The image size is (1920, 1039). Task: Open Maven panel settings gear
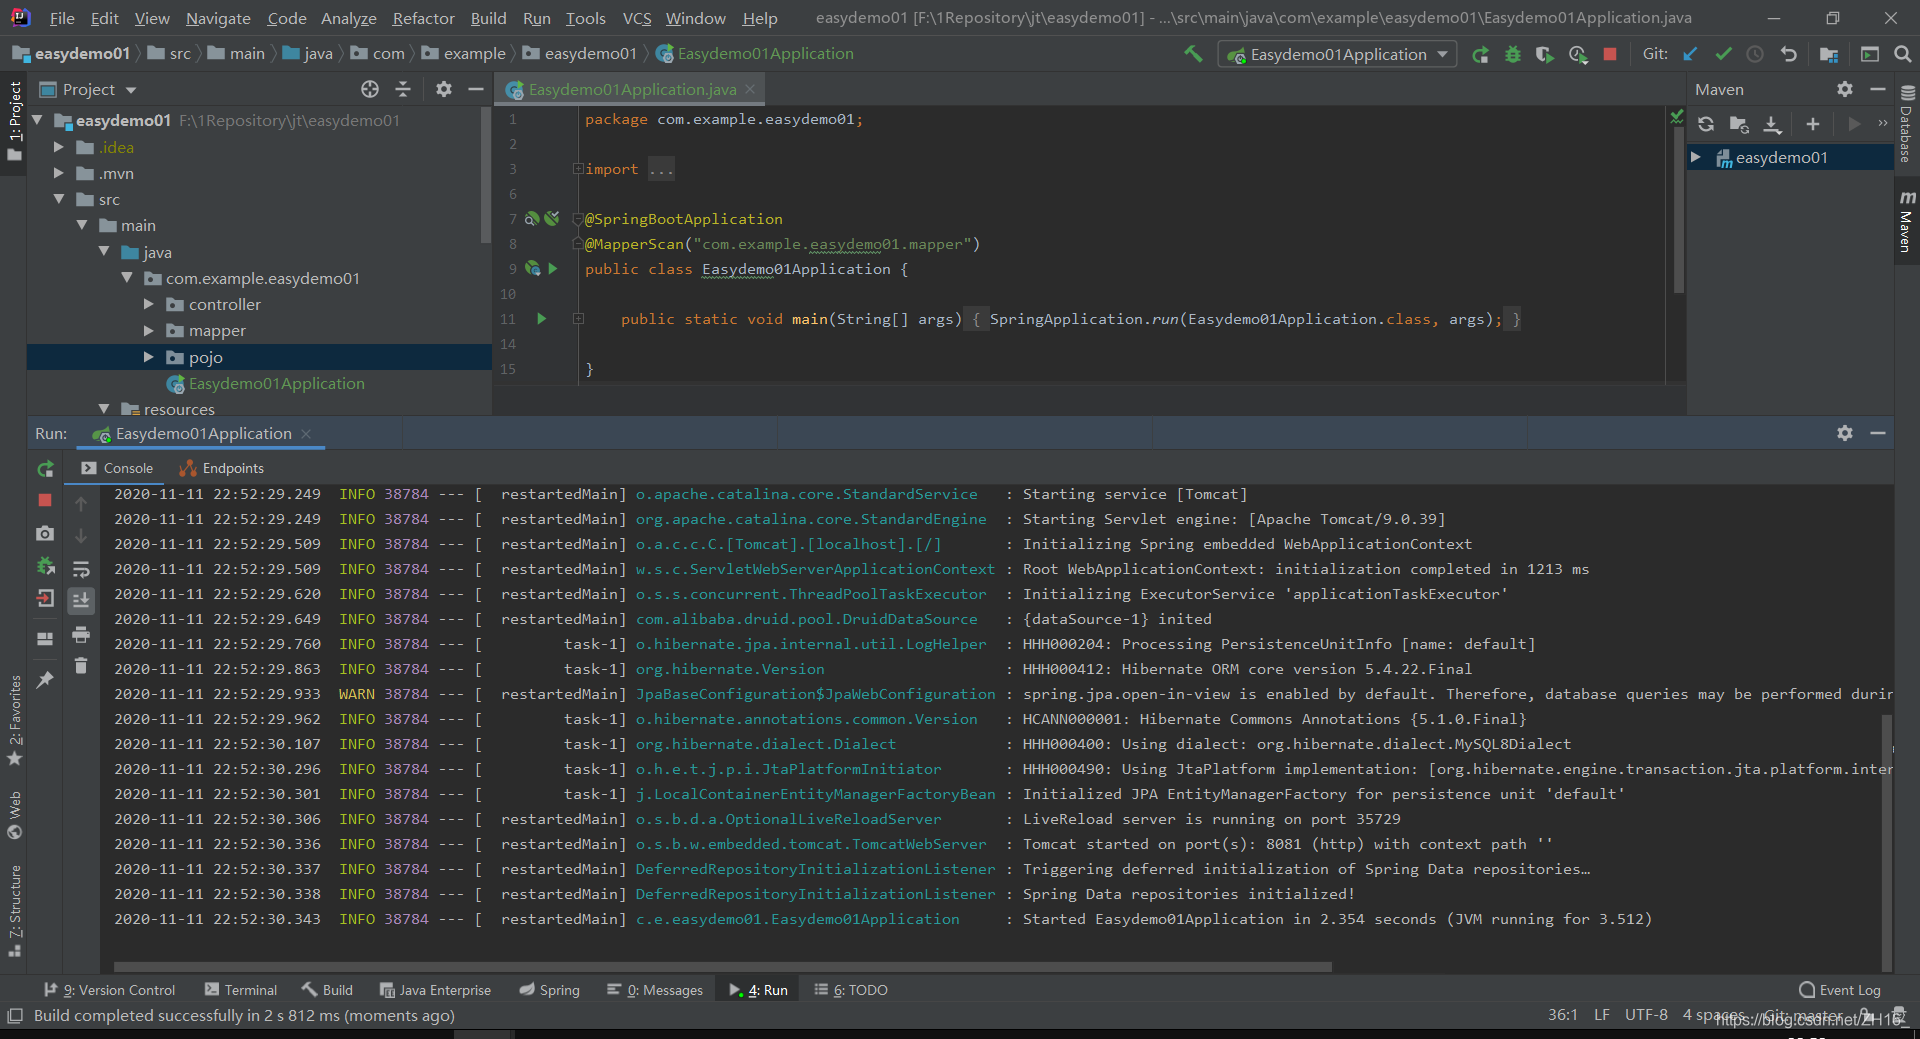pyautogui.click(x=1845, y=89)
